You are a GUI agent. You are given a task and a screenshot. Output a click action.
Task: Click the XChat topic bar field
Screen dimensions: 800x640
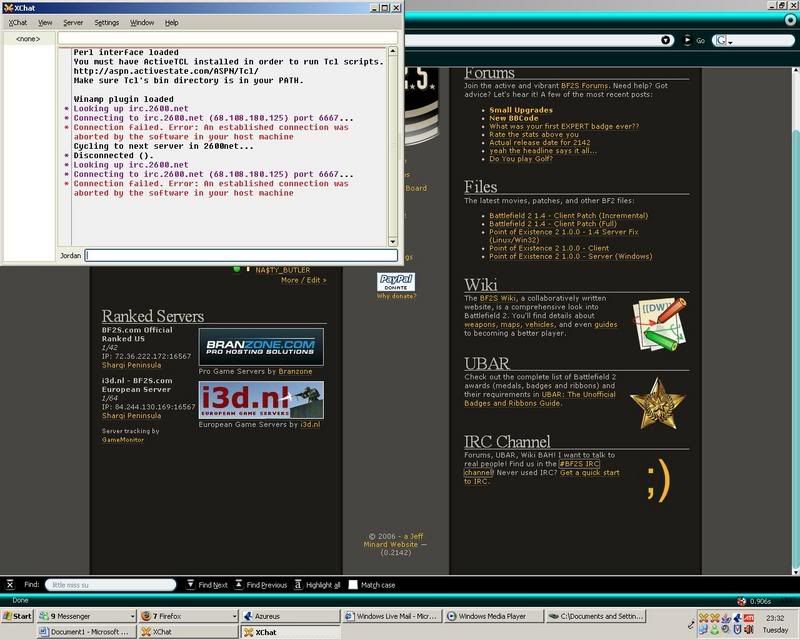228,38
